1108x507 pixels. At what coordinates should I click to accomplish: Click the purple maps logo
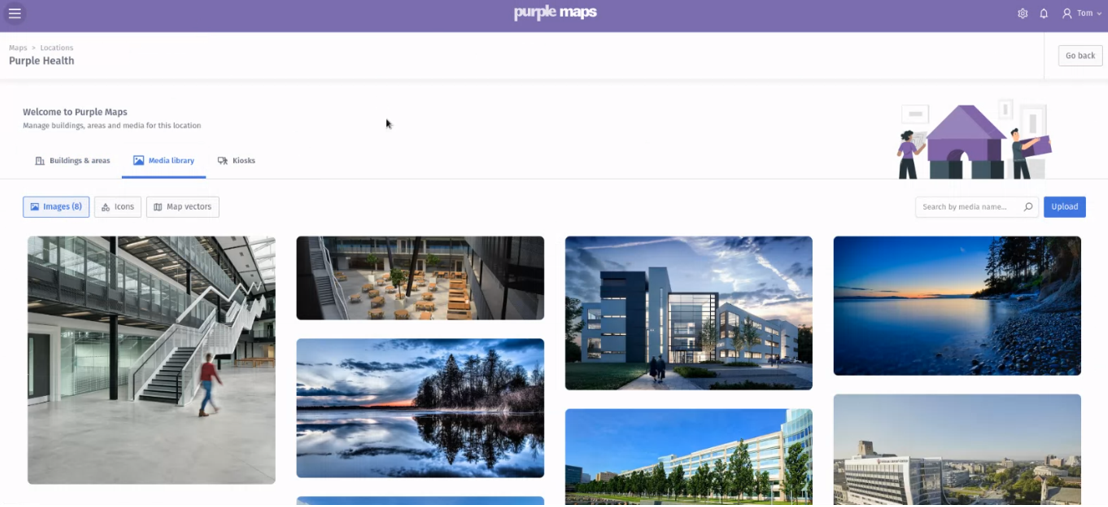pos(555,13)
